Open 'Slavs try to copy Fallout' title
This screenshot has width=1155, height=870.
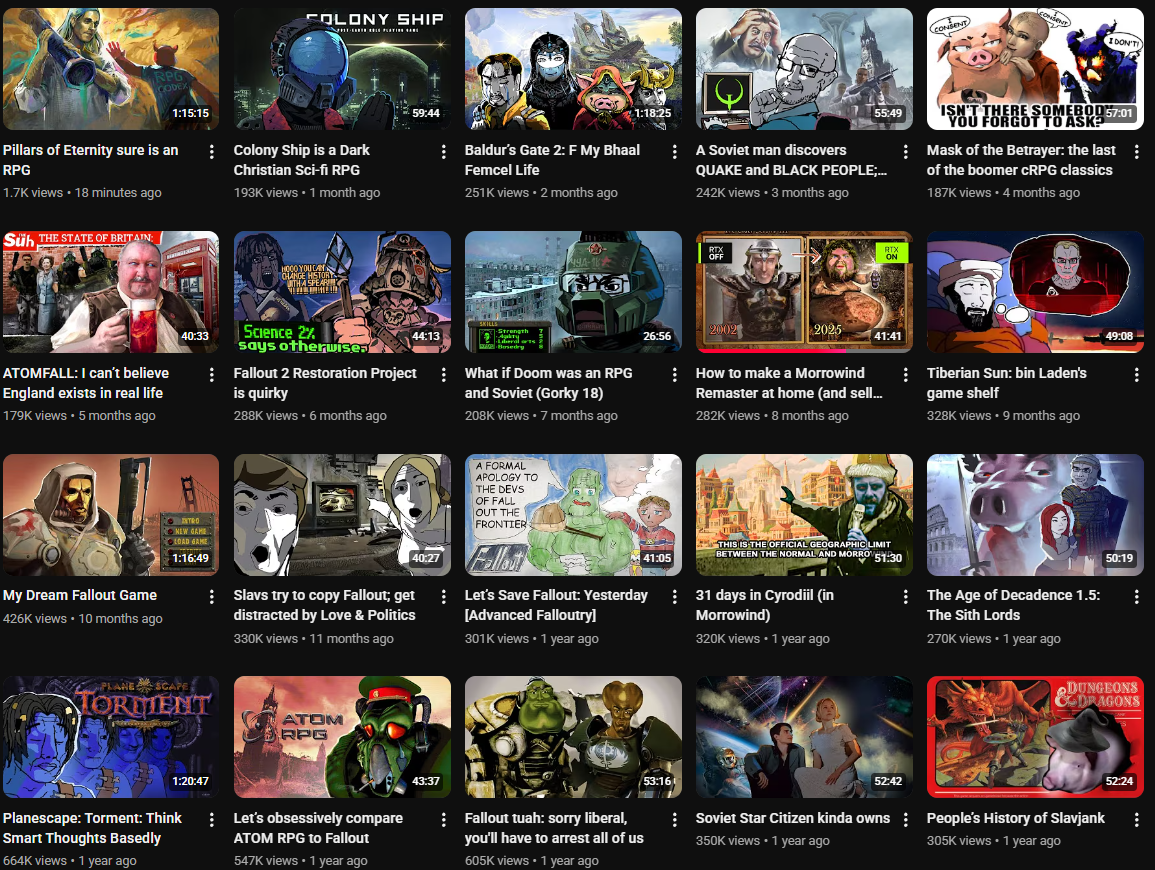point(325,605)
